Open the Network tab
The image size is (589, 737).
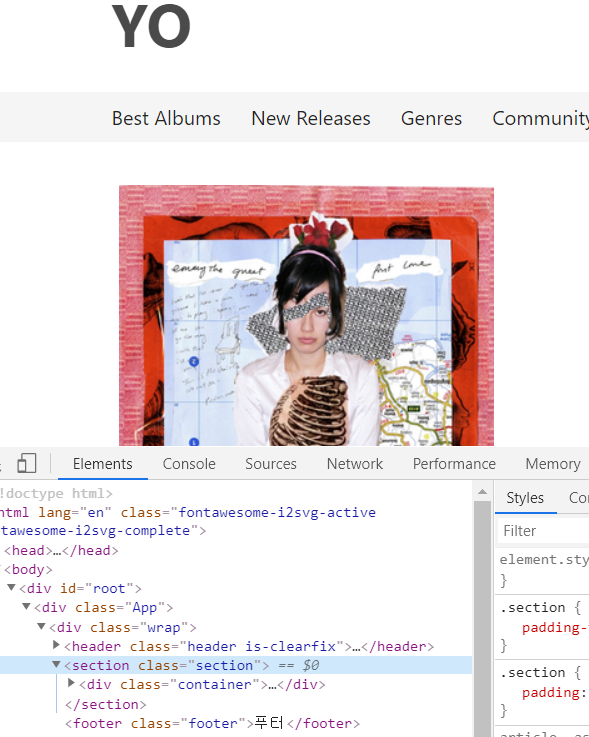click(x=355, y=464)
